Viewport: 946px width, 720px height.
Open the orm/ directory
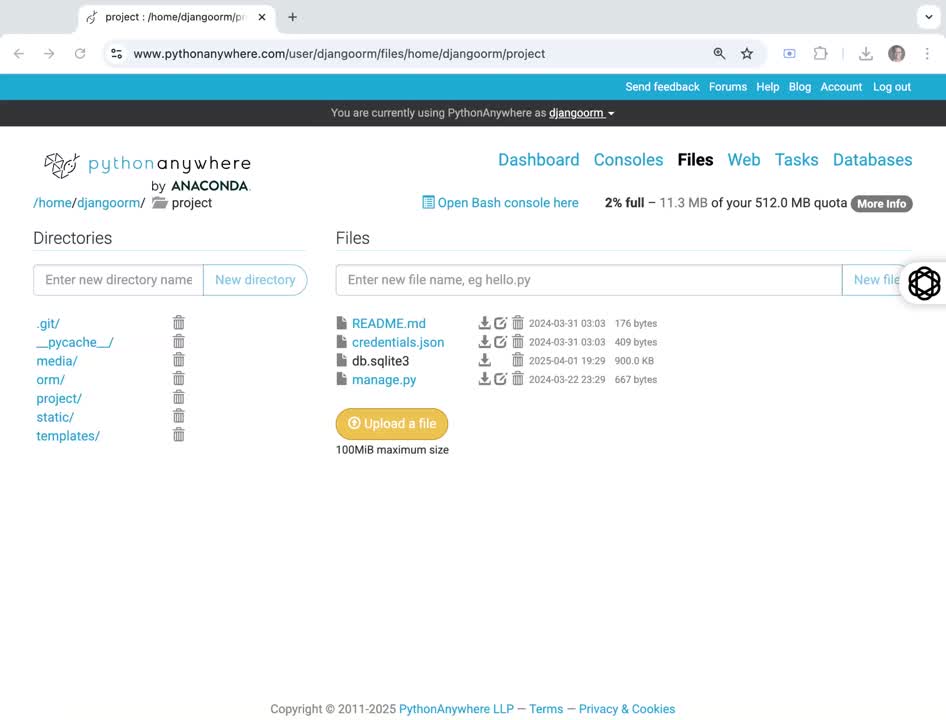pos(50,380)
